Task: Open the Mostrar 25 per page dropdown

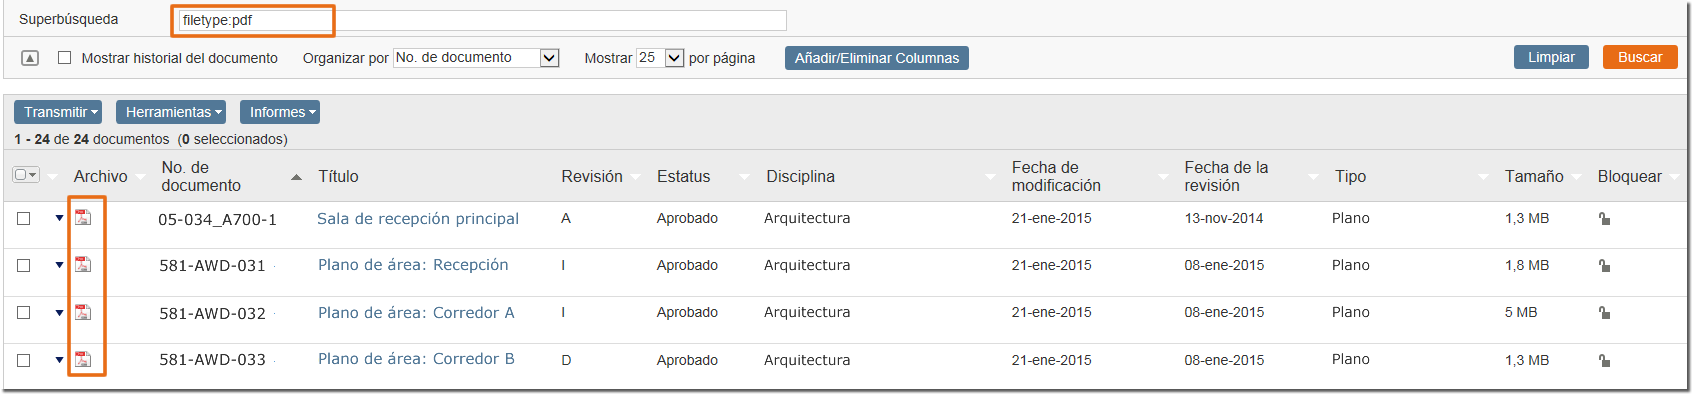Action: 660,58
